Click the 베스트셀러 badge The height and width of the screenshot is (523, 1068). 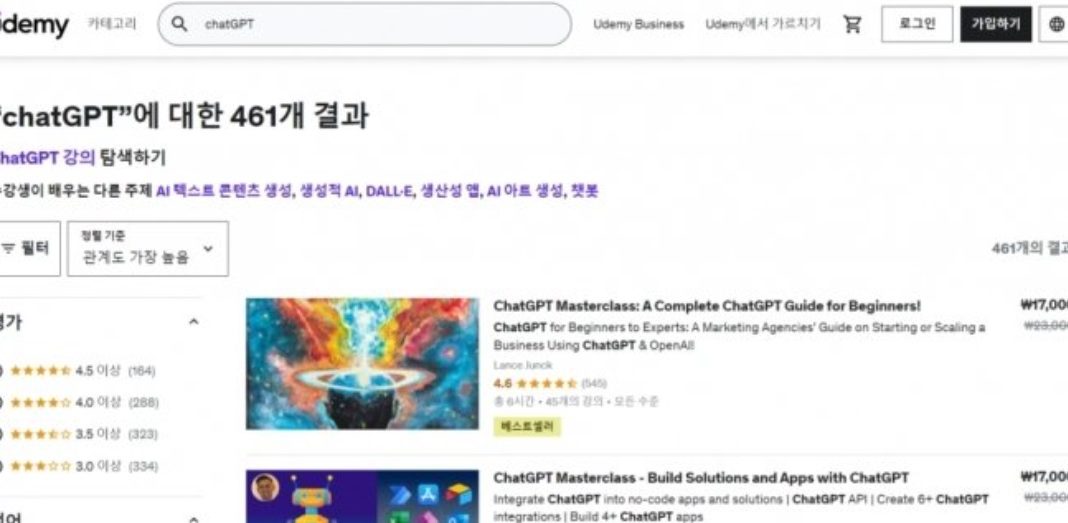coord(527,427)
